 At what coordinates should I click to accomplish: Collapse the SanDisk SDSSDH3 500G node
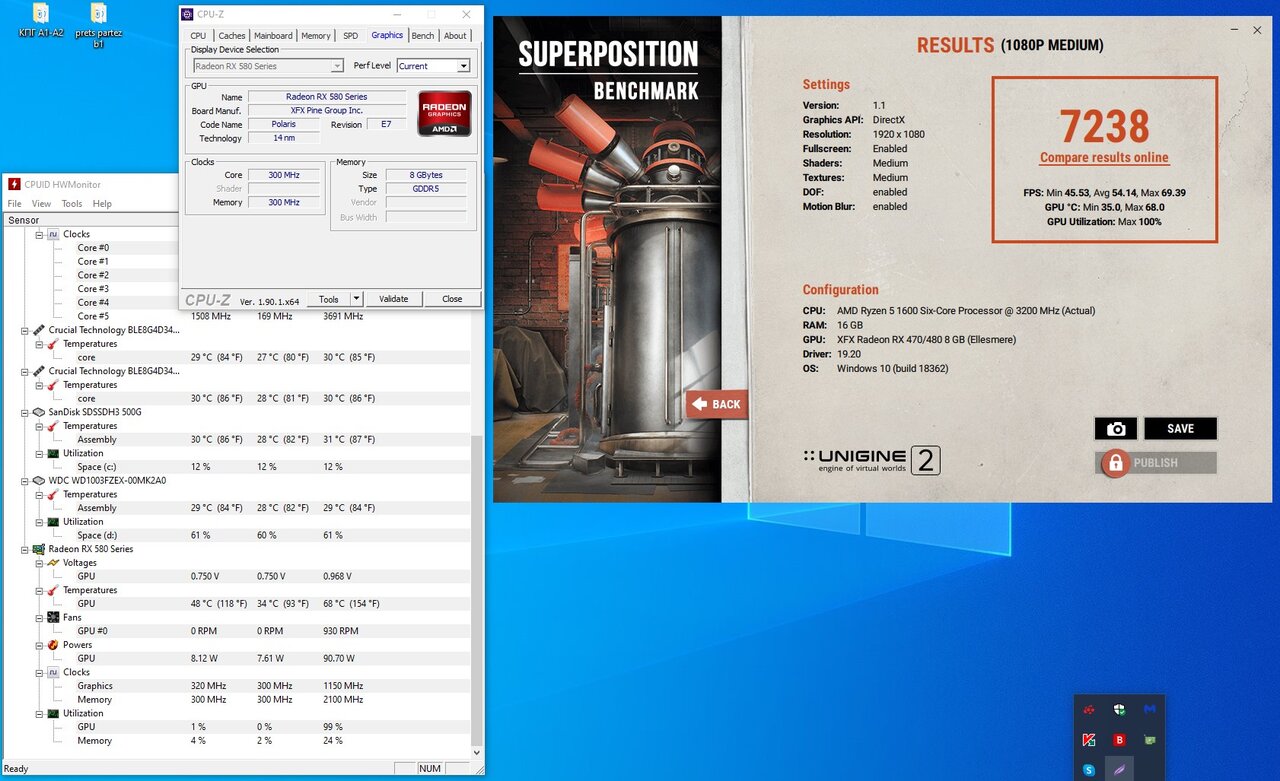[25, 412]
